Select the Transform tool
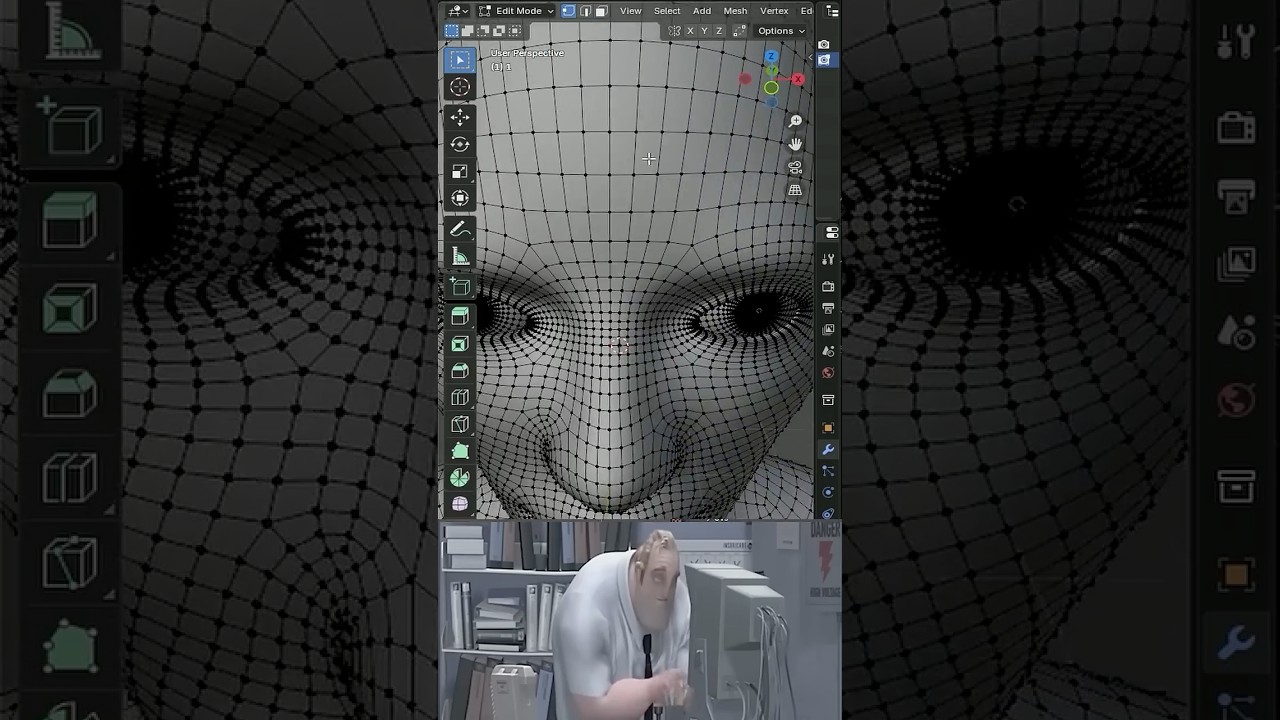1280x720 pixels. [x=460, y=198]
